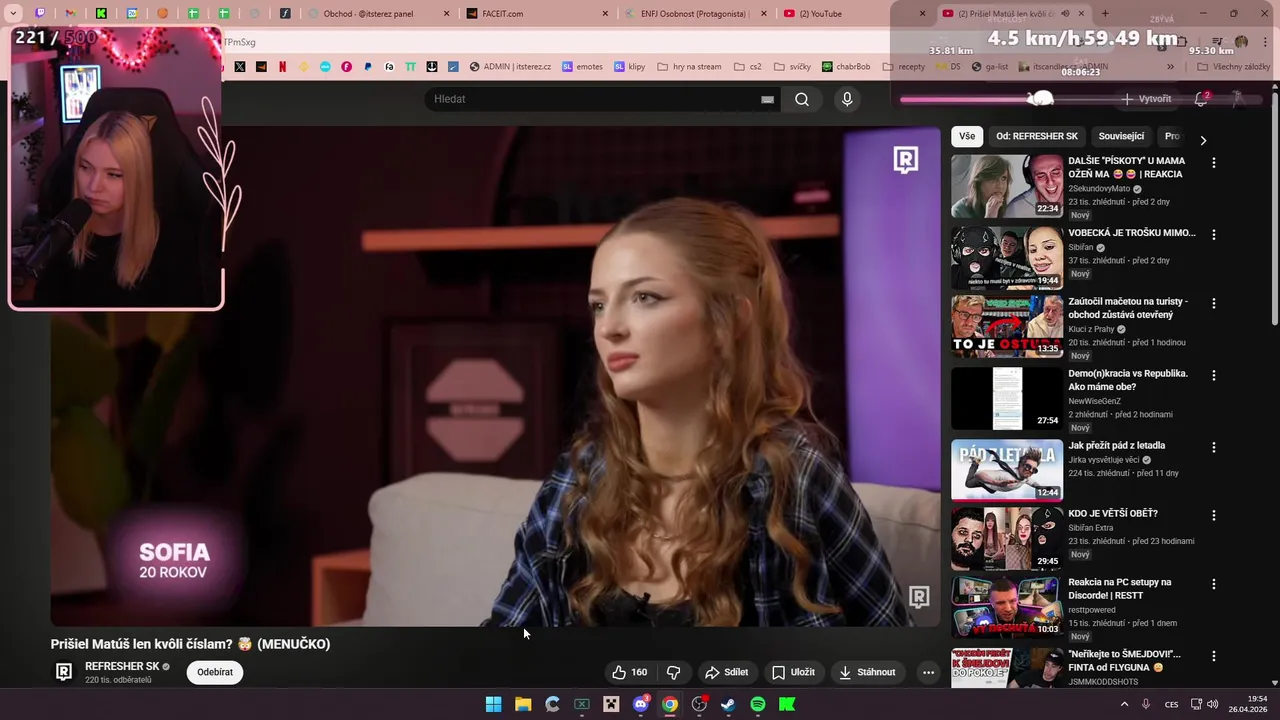Click the Sdílet share button
Screen dimensions: 1280x720
[726, 672]
